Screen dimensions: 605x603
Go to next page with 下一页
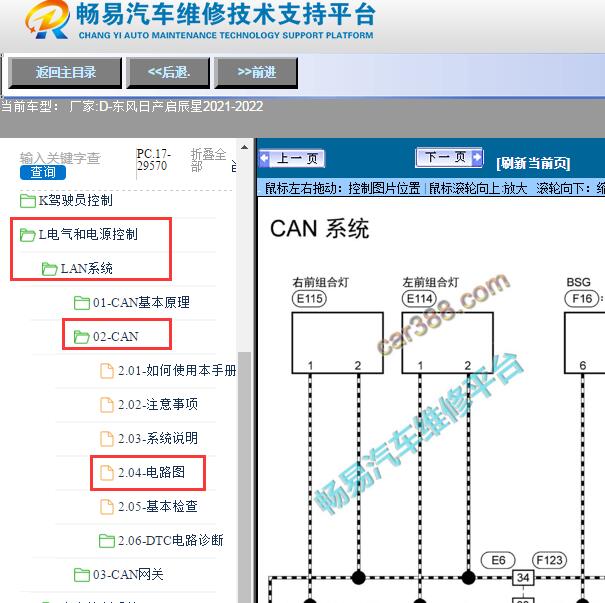tap(449, 157)
